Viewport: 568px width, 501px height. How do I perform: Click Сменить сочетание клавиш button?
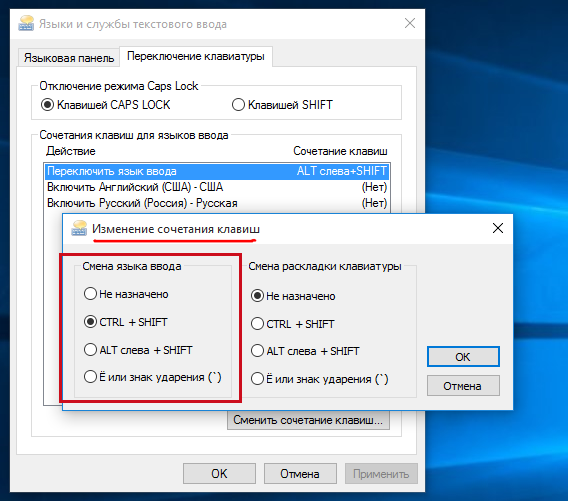308,420
